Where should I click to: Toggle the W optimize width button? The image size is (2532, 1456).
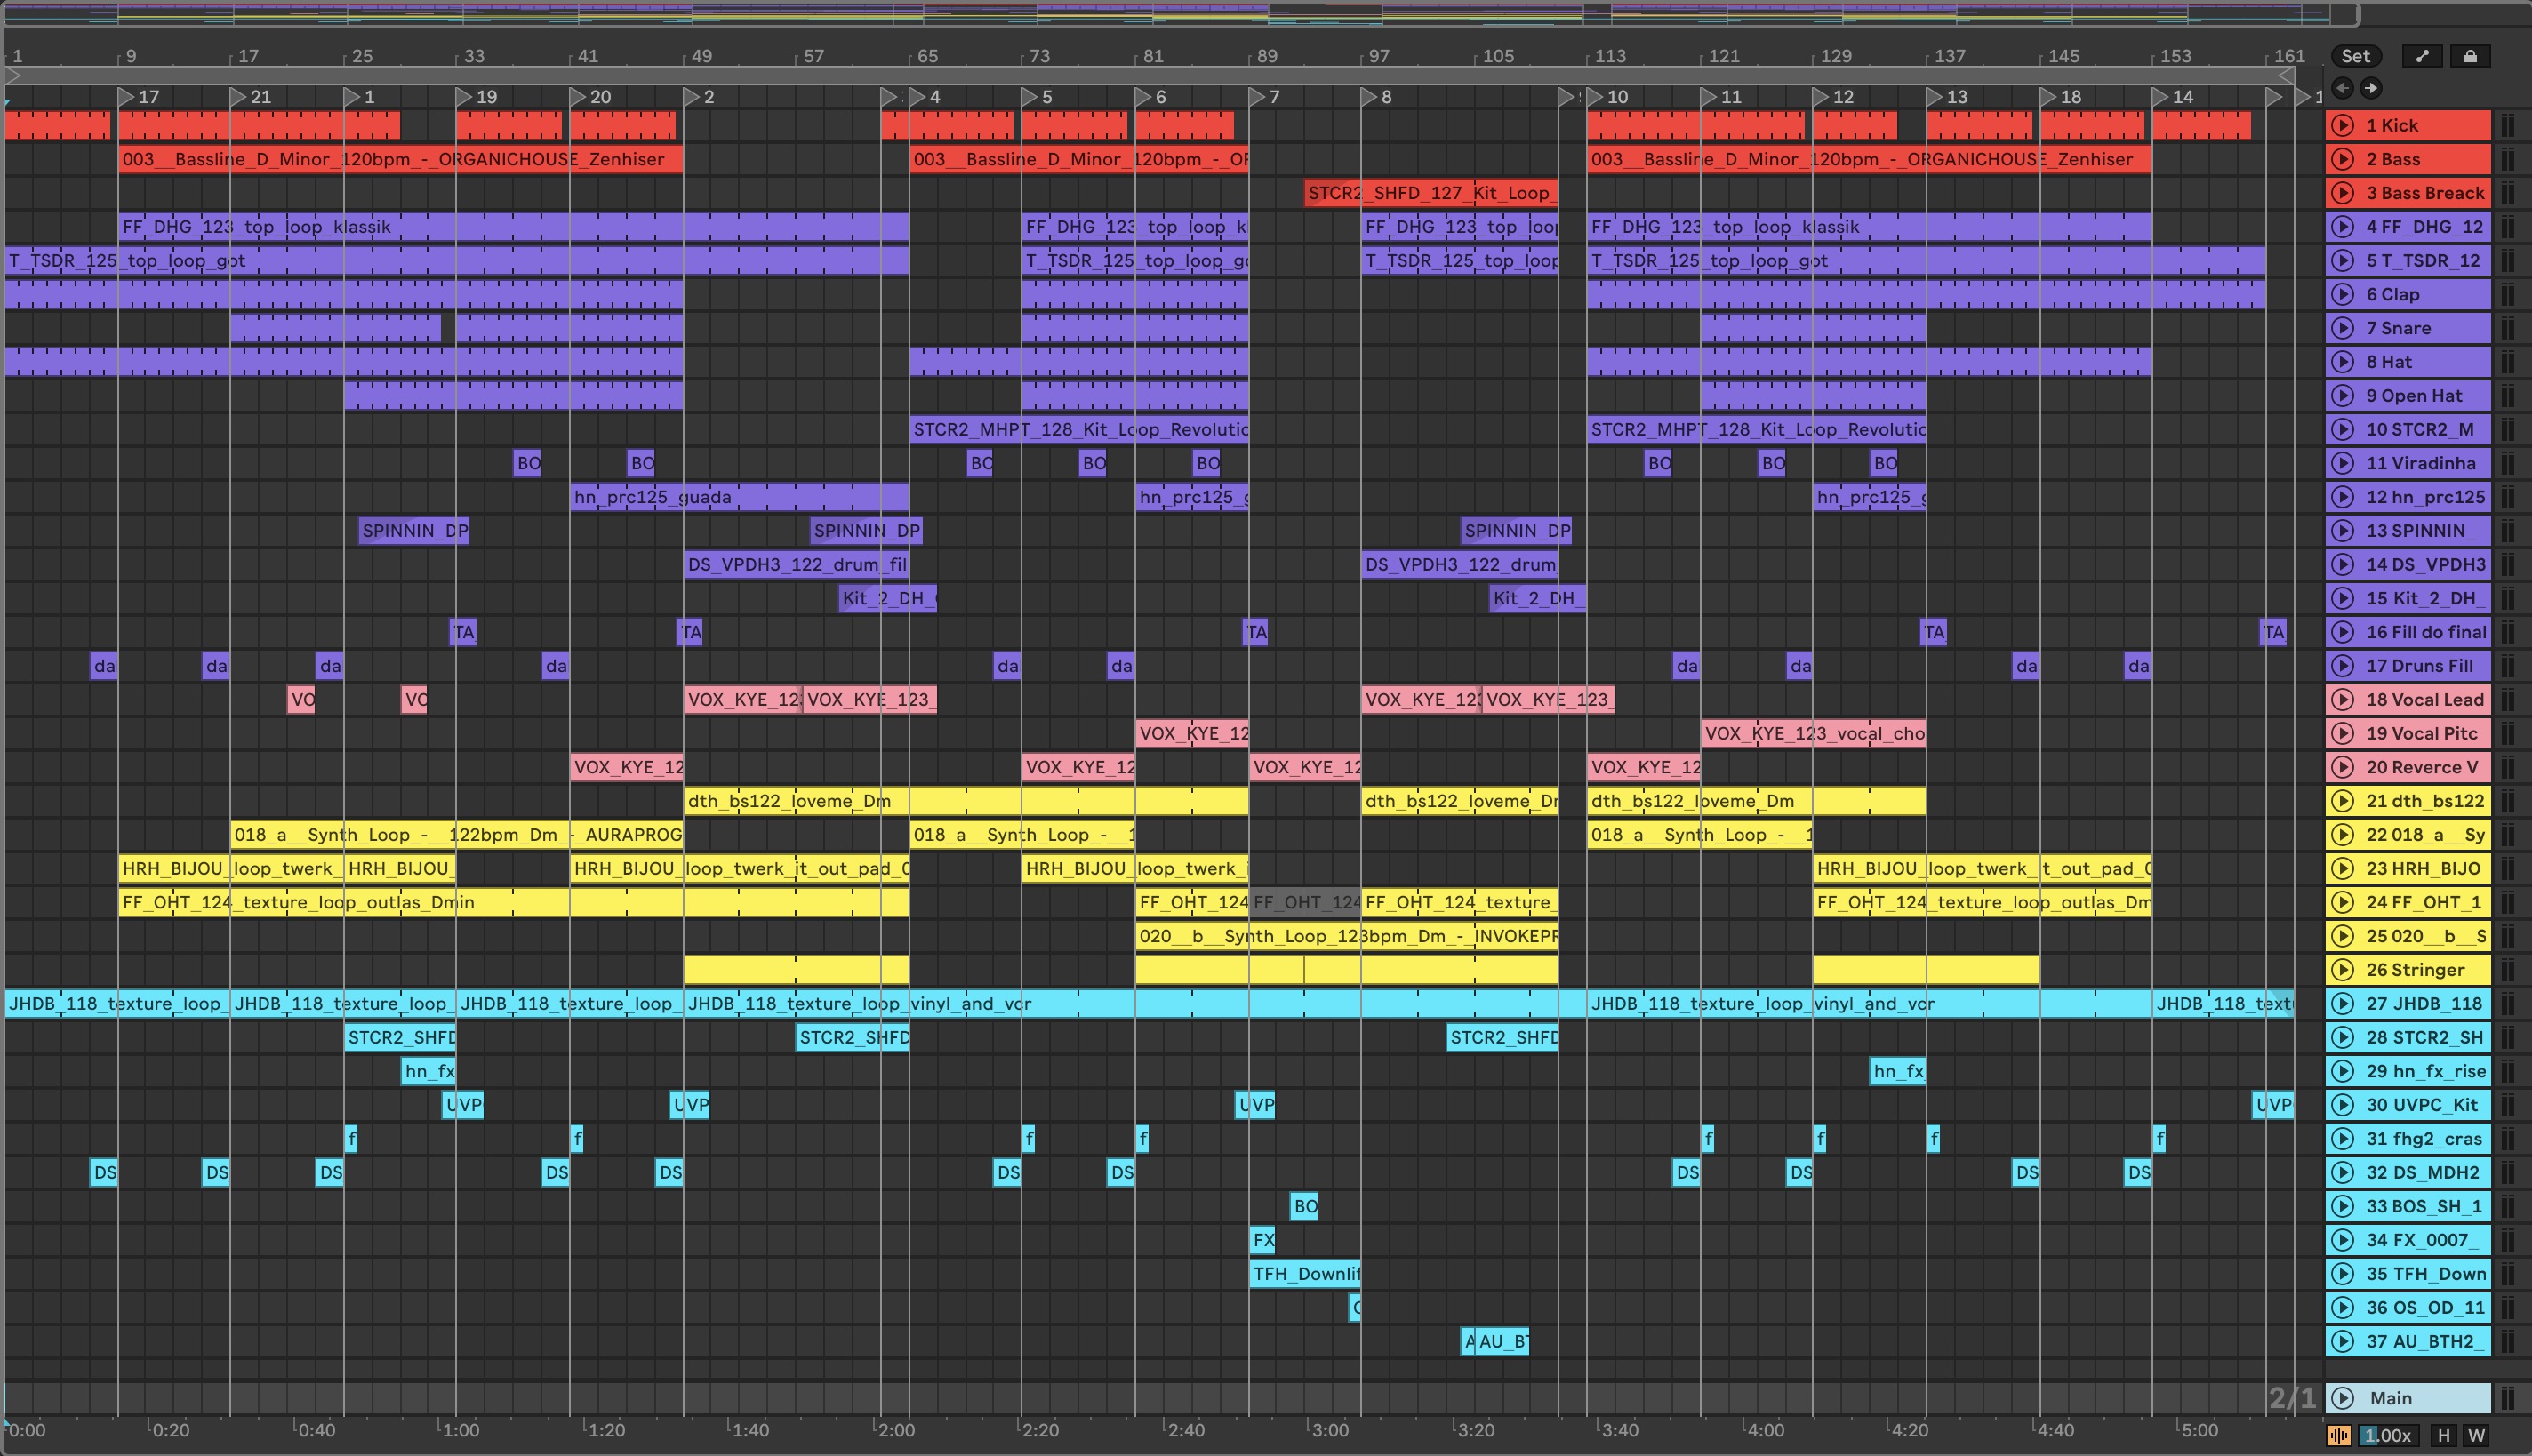tap(2476, 1436)
